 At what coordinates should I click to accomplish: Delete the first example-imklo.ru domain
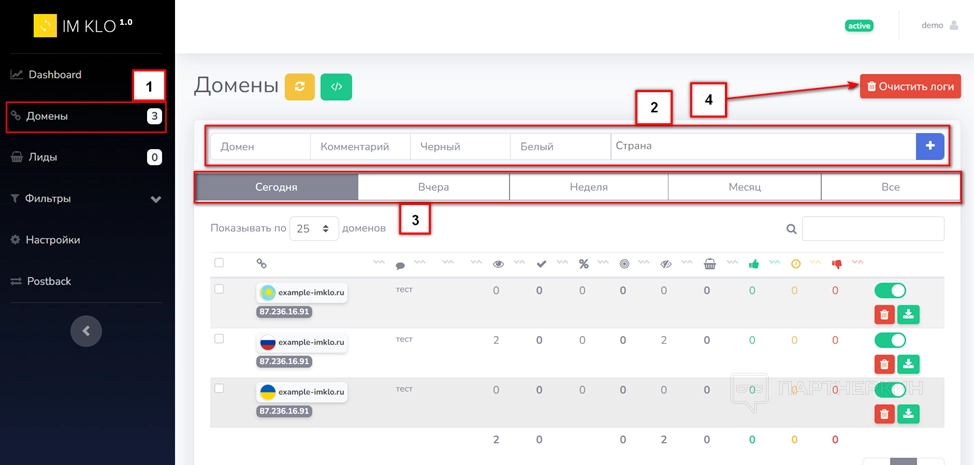pyautogui.click(x=884, y=314)
